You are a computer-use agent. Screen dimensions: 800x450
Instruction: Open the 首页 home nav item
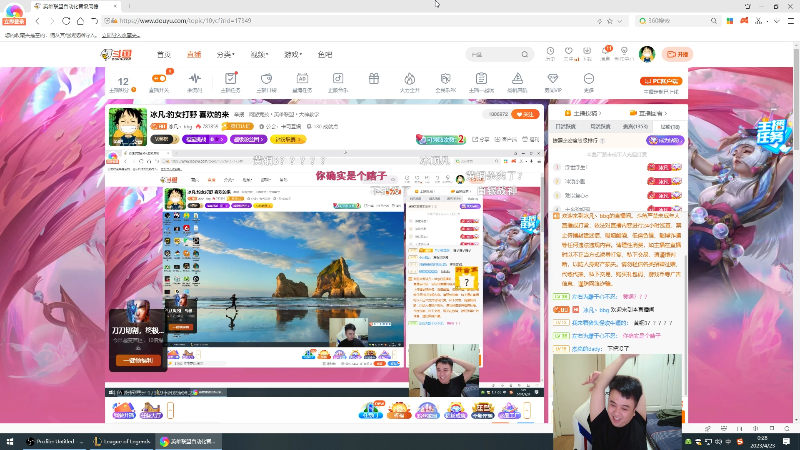[x=163, y=55]
